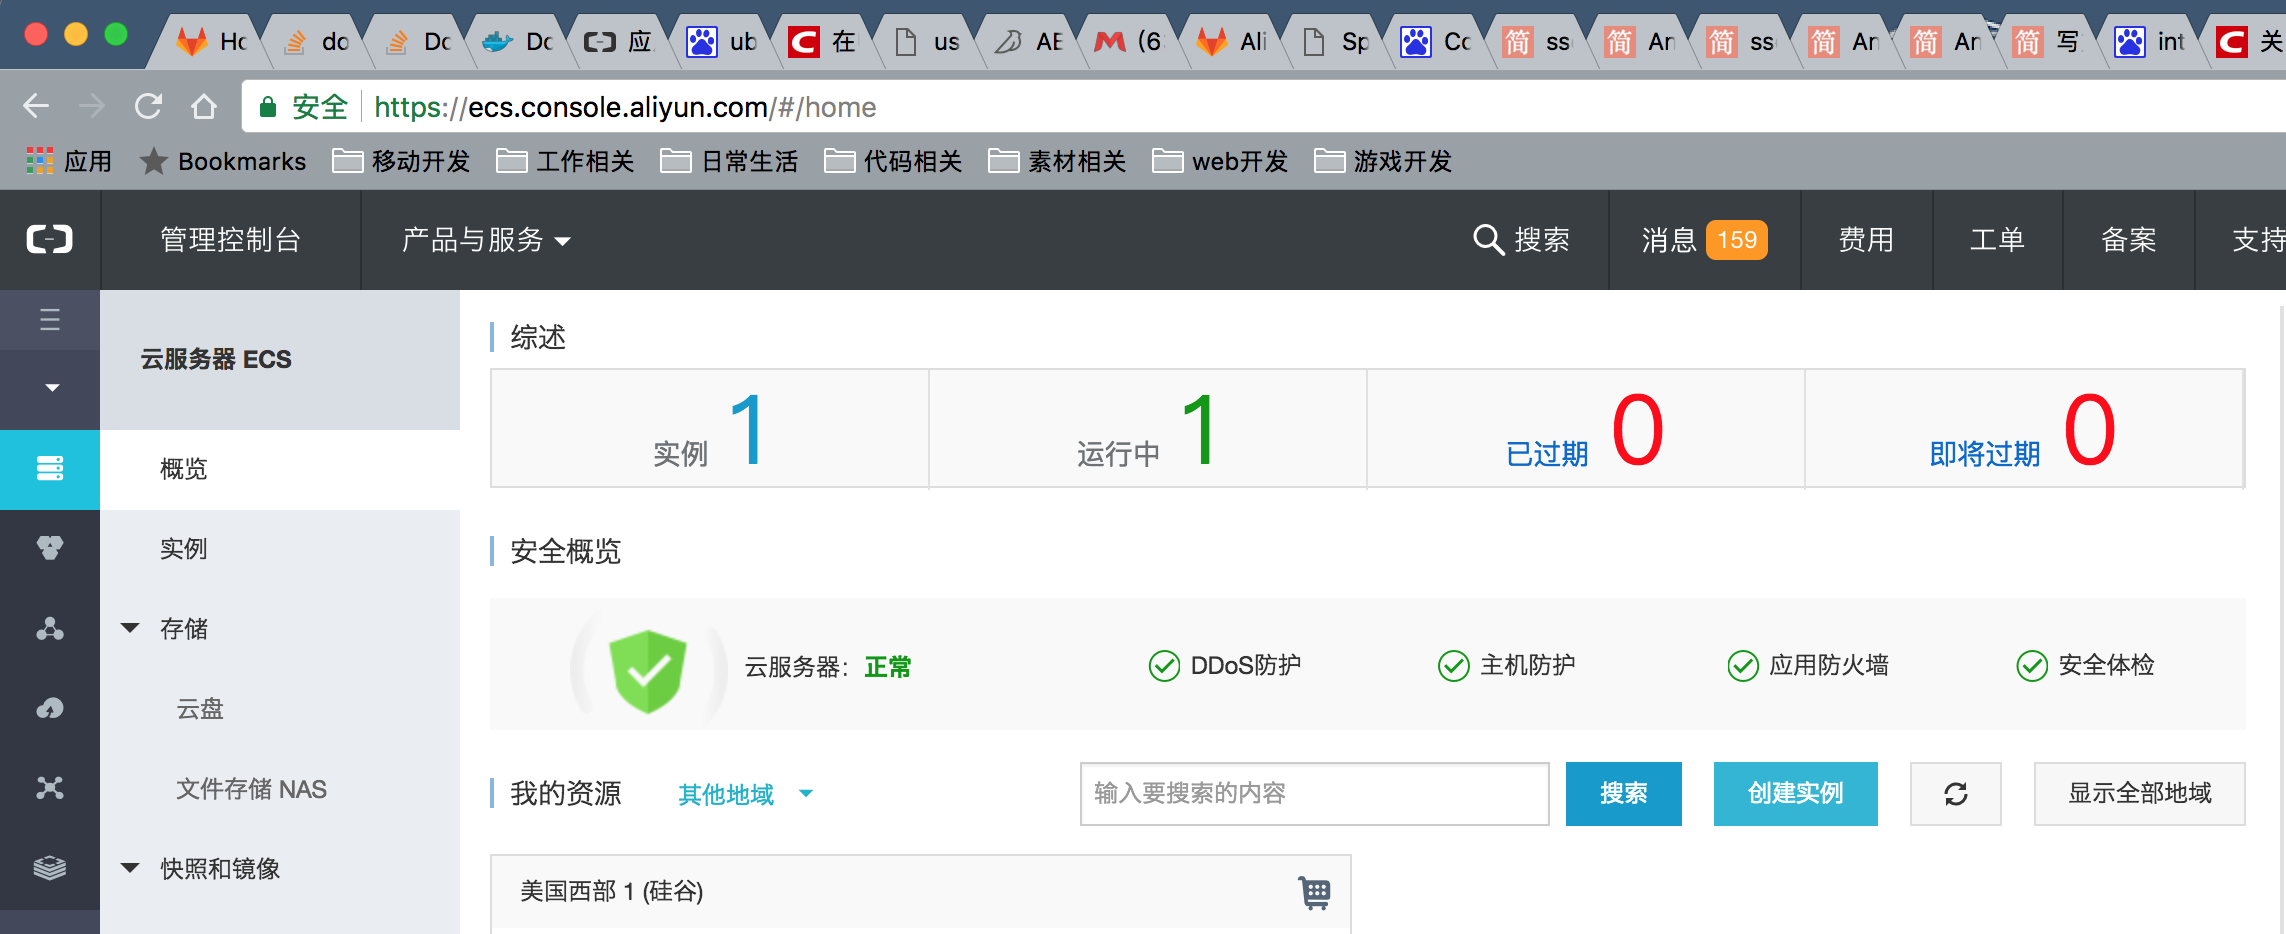The image size is (2286, 934).
Task: Click the 应用防火墙 green check status
Action: click(x=1808, y=666)
